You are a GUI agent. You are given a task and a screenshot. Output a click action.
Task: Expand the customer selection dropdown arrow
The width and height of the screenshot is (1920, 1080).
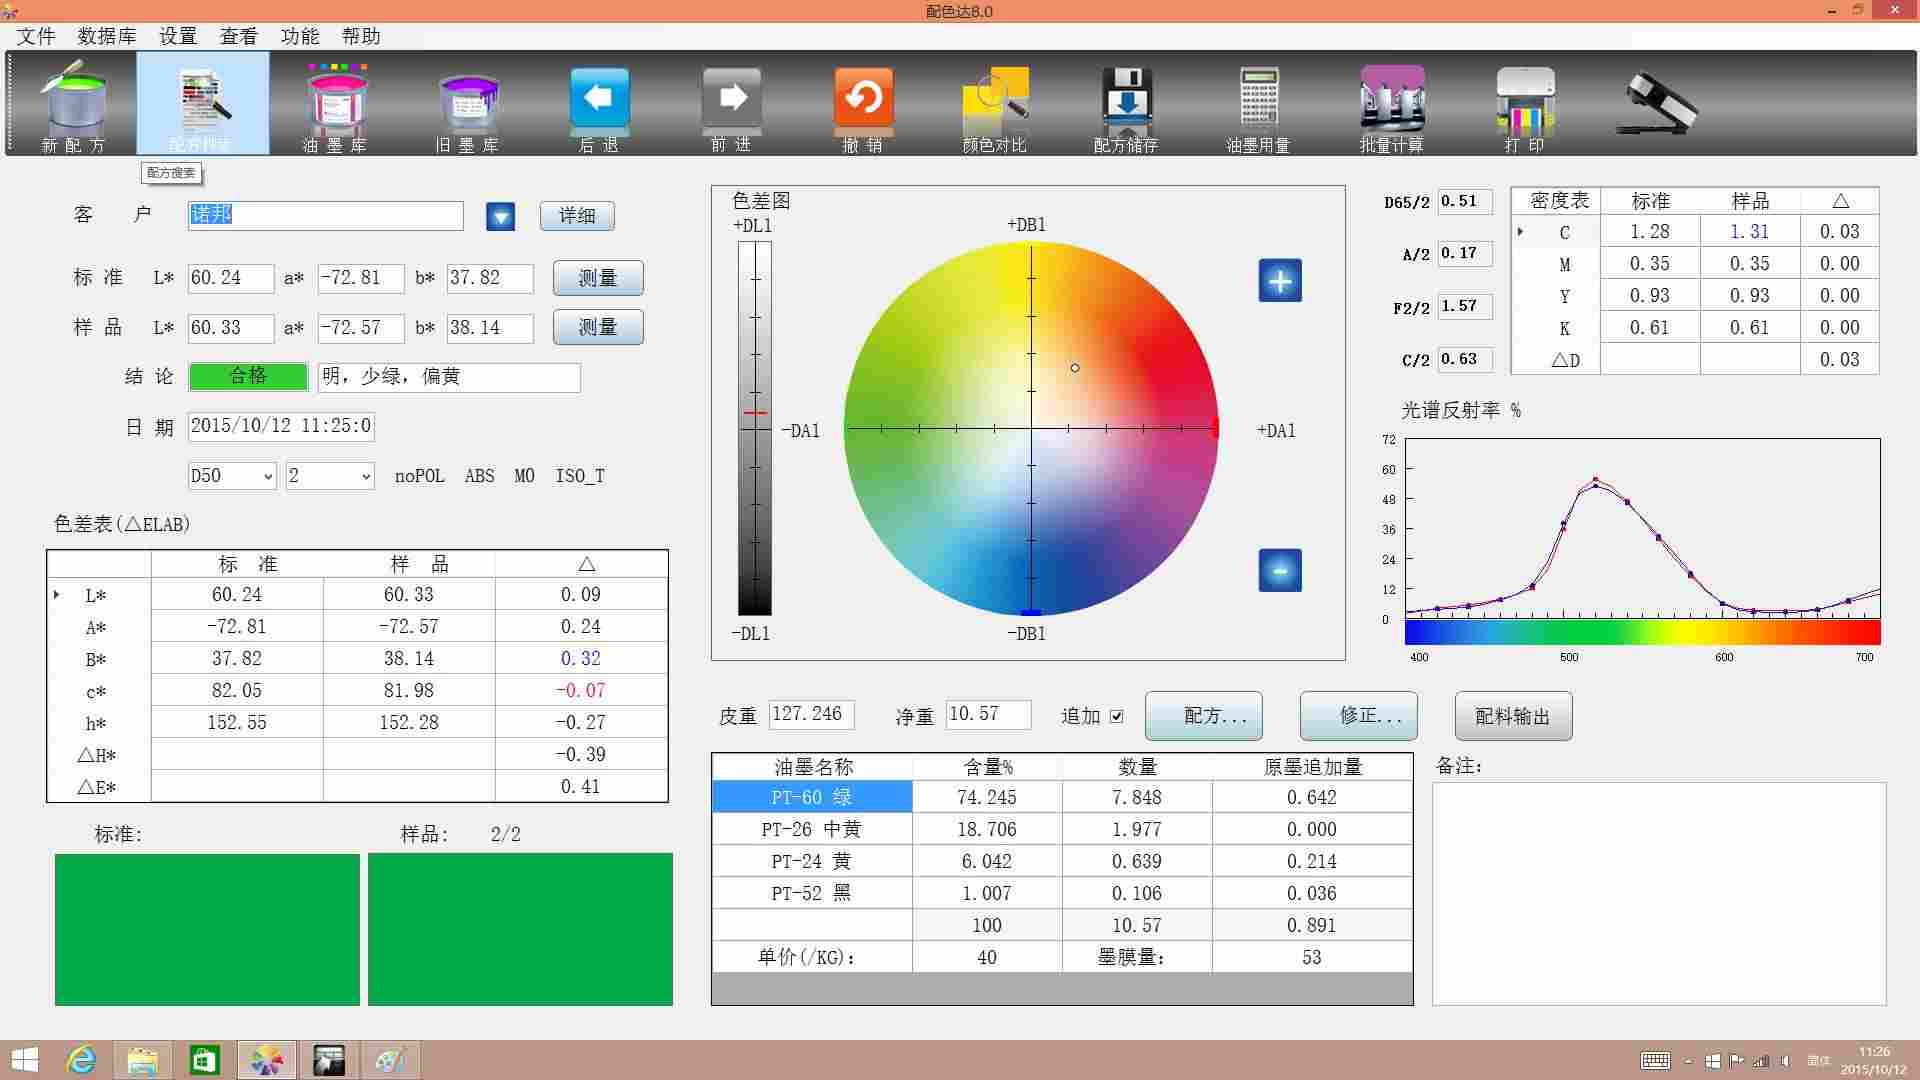[500, 216]
